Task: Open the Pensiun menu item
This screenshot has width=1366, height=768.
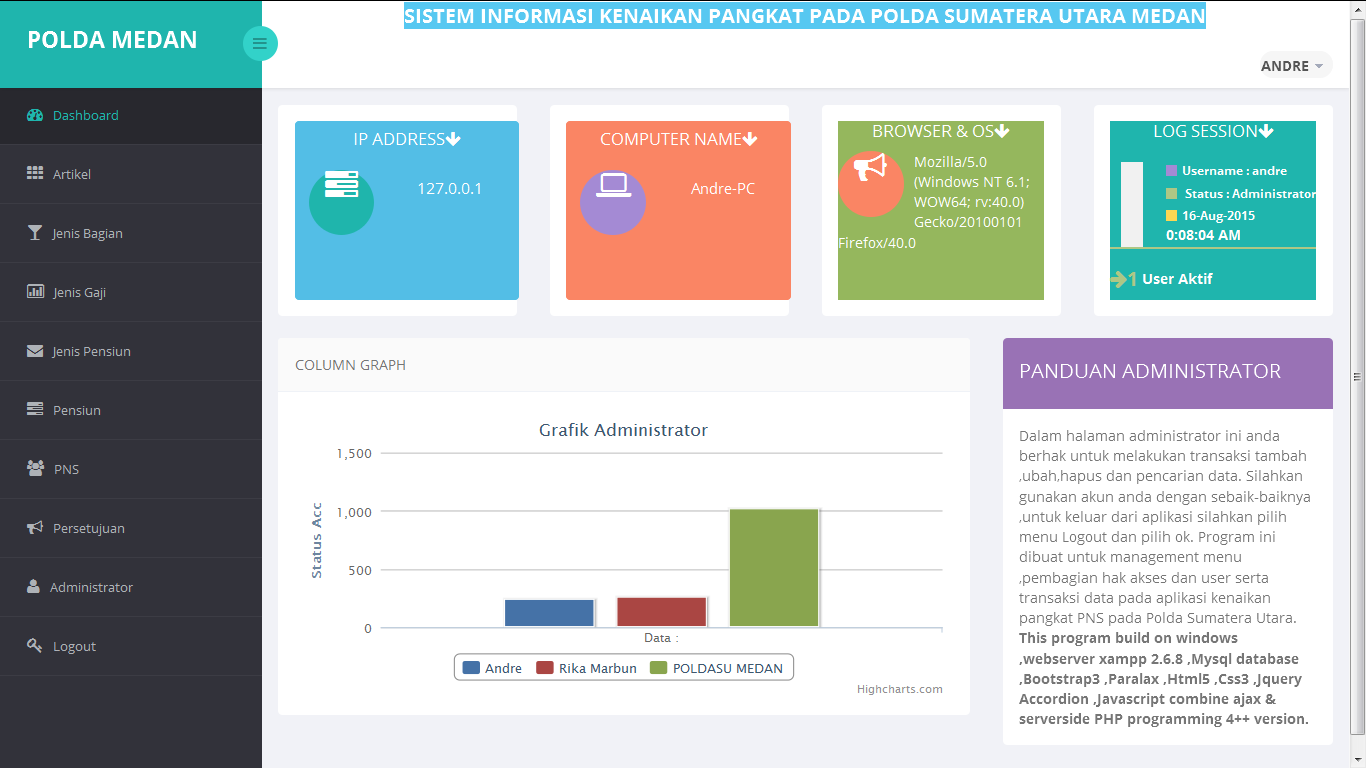Action: (77, 410)
